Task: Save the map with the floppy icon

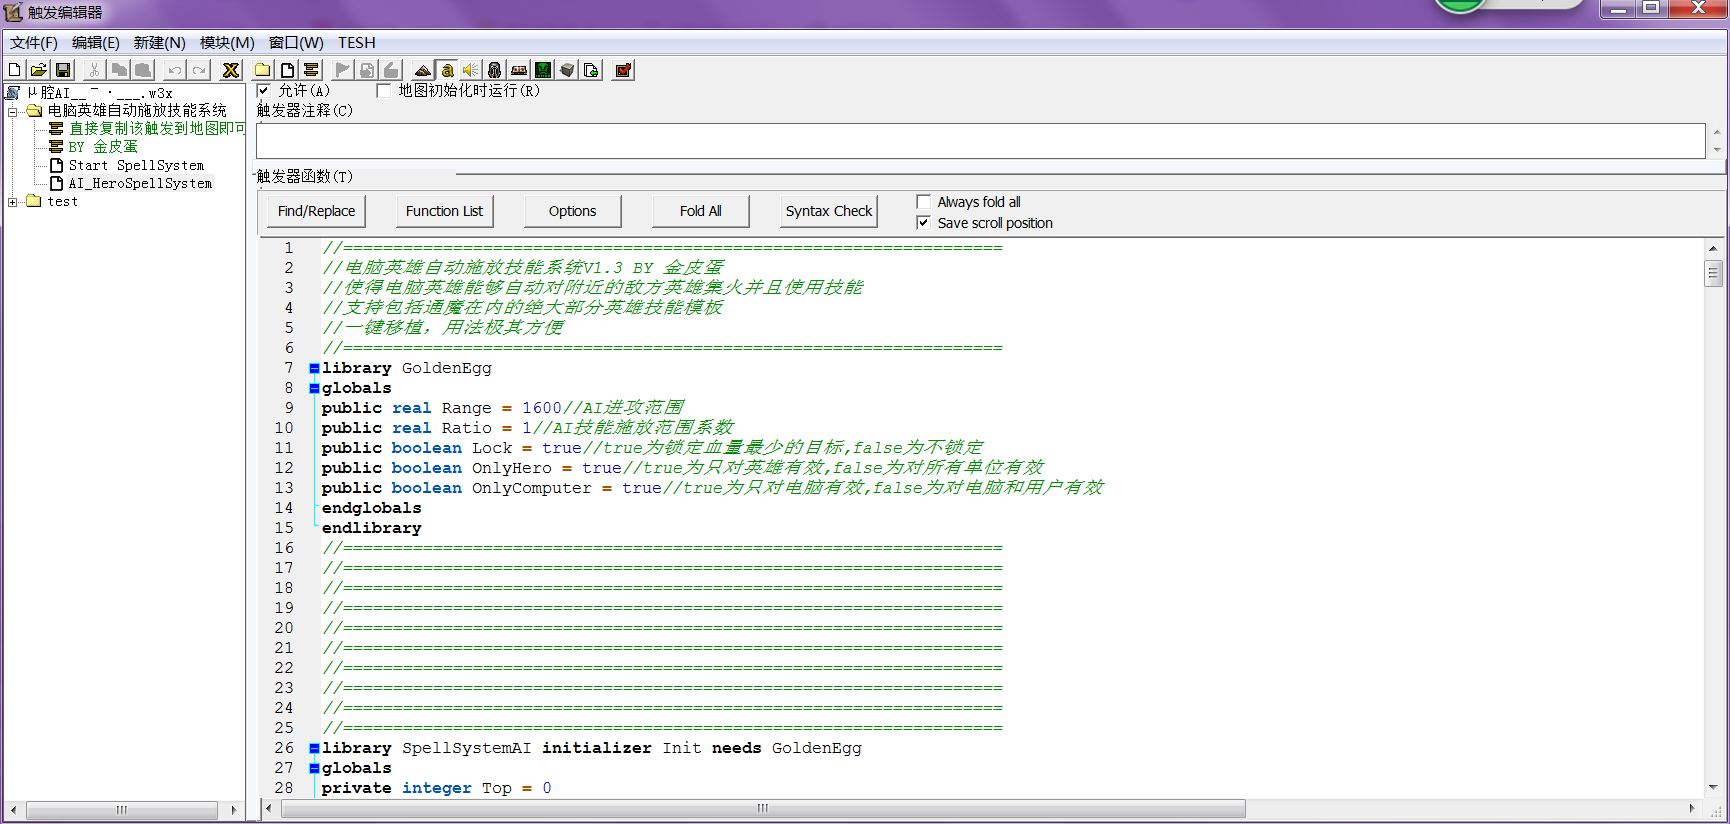Action: tap(63, 70)
